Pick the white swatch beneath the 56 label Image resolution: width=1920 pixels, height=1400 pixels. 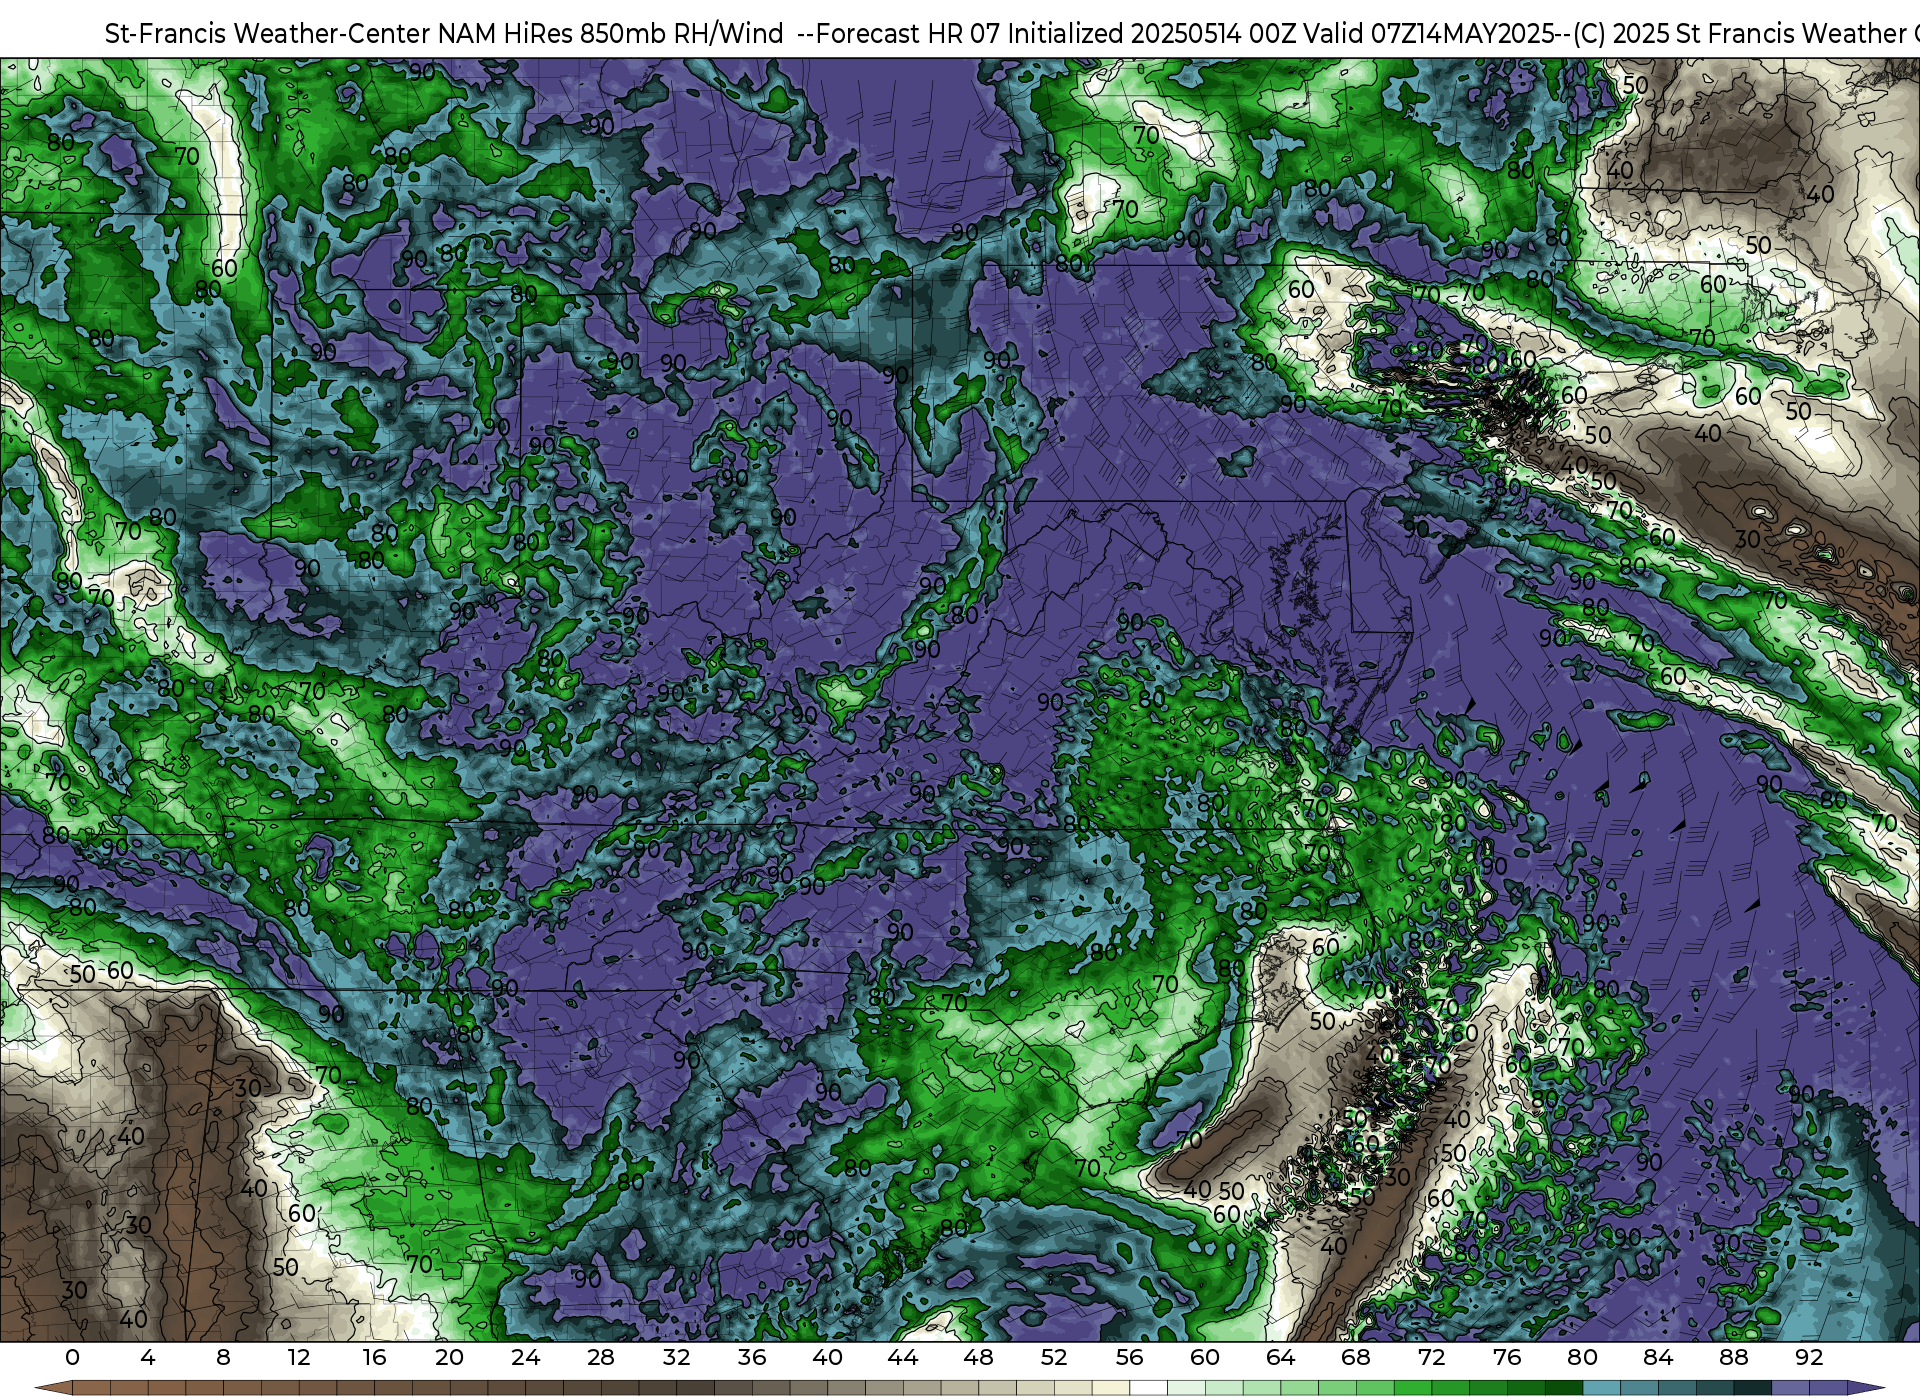pos(1148,1389)
